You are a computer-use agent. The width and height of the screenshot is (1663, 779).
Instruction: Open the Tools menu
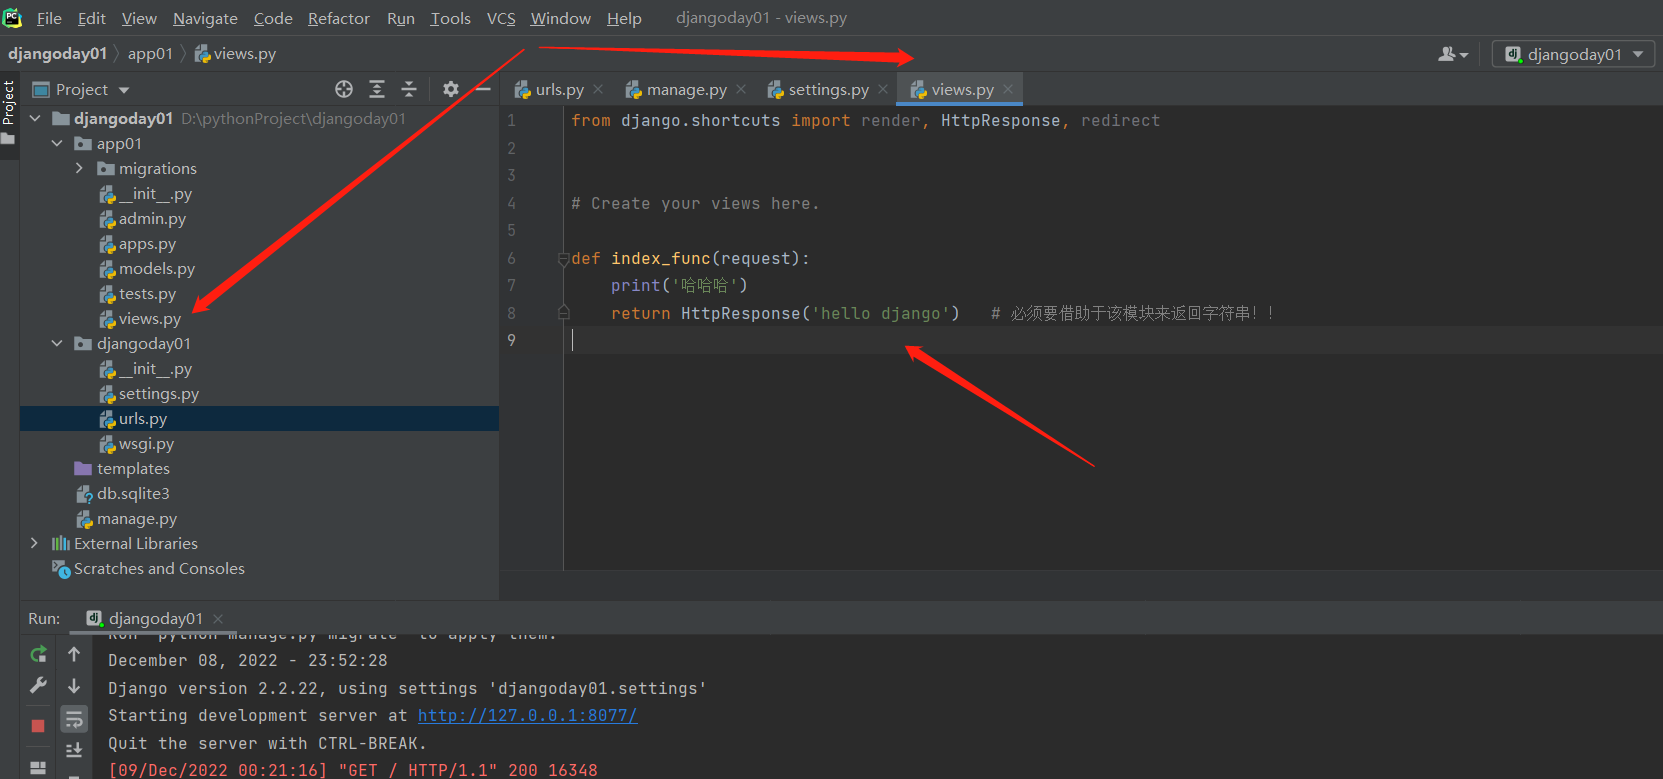point(450,18)
